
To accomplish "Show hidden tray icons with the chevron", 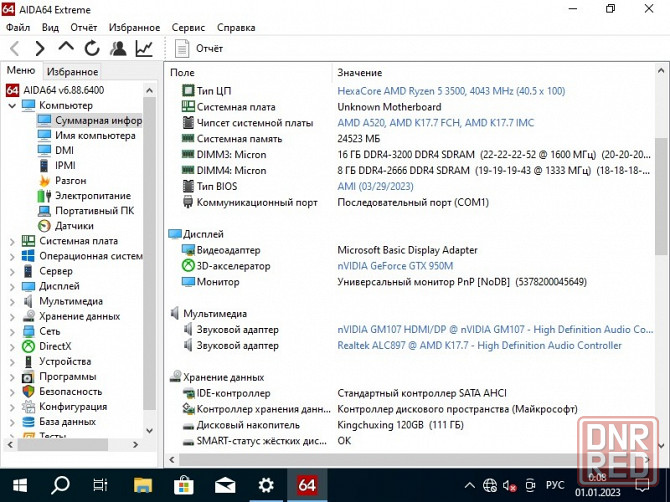I will pyautogui.click(x=470, y=485).
